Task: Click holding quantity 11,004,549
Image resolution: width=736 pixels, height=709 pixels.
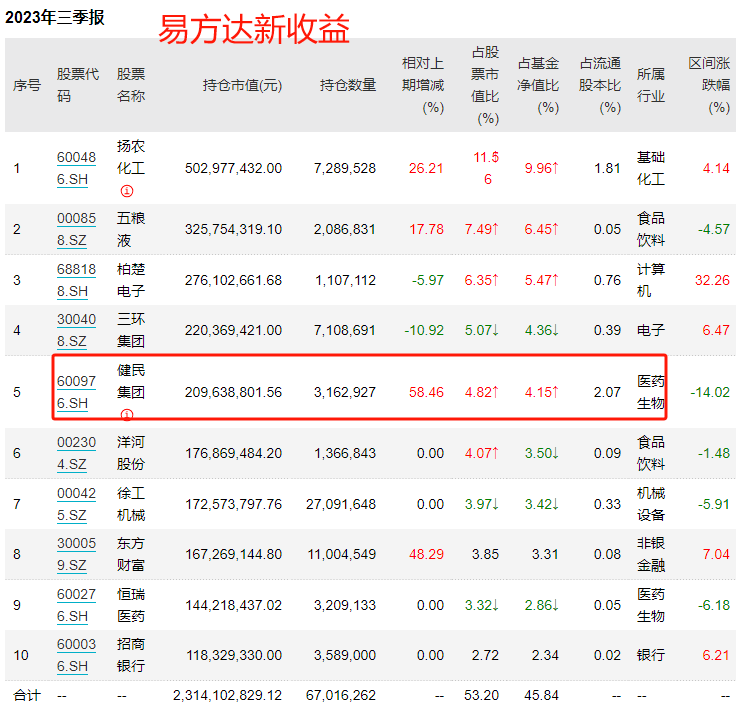Action: click(x=342, y=555)
